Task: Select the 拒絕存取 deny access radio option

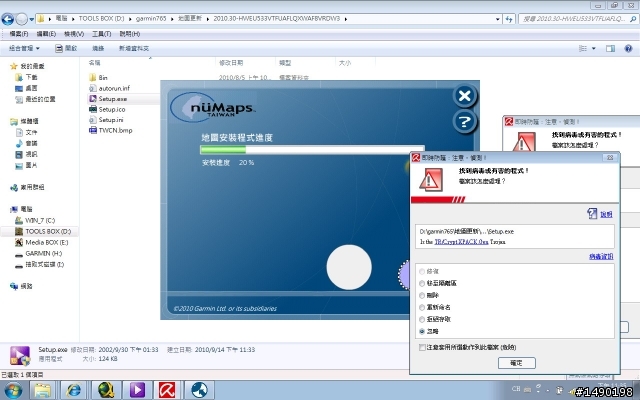Action: pyautogui.click(x=422, y=319)
